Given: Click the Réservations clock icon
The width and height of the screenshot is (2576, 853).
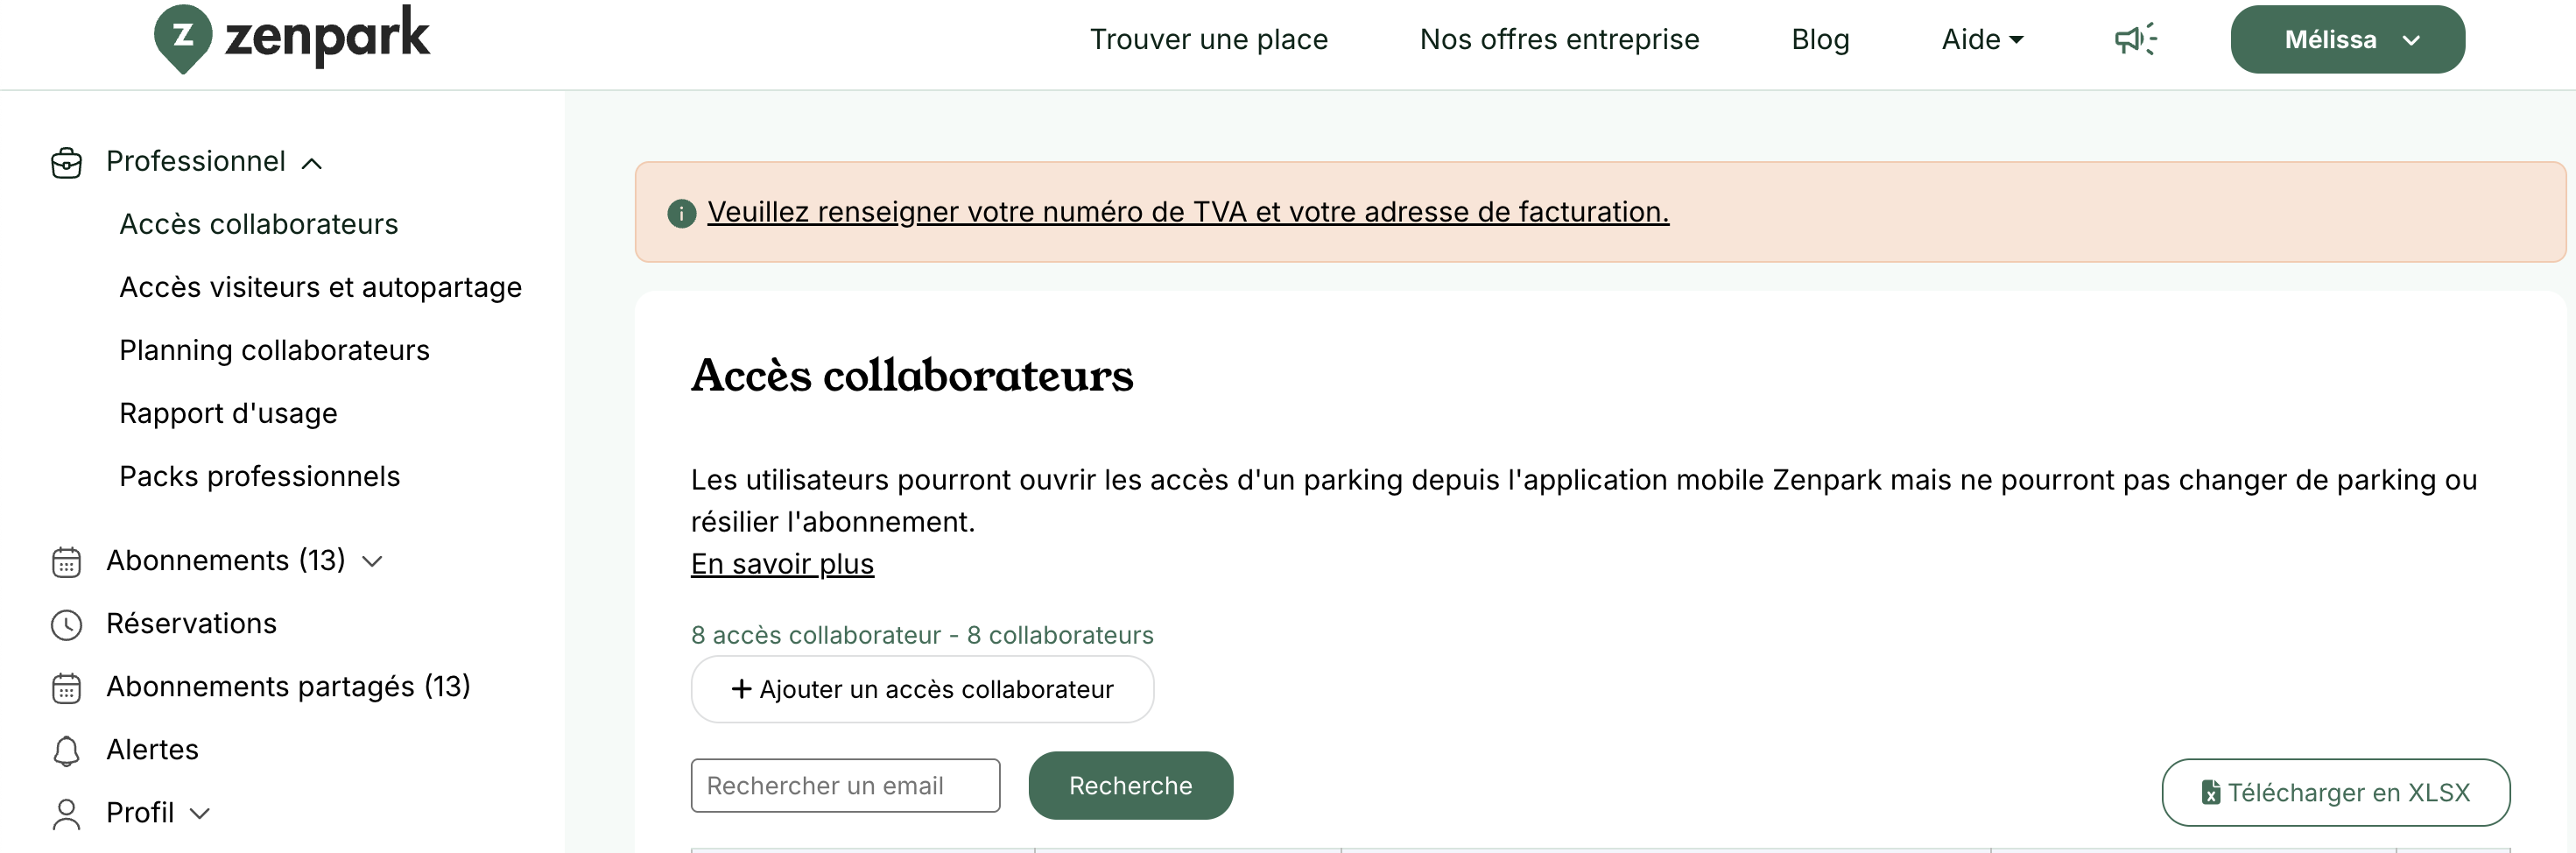Looking at the screenshot, I should click(66, 625).
